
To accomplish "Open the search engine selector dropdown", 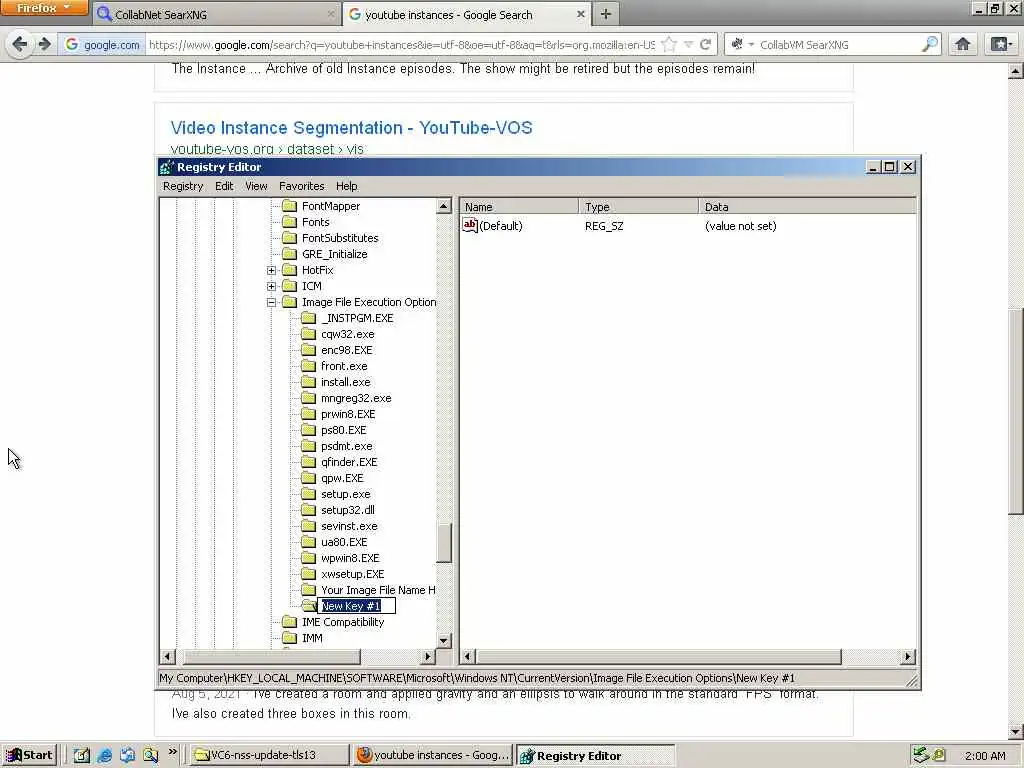I will (x=742, y=44).
